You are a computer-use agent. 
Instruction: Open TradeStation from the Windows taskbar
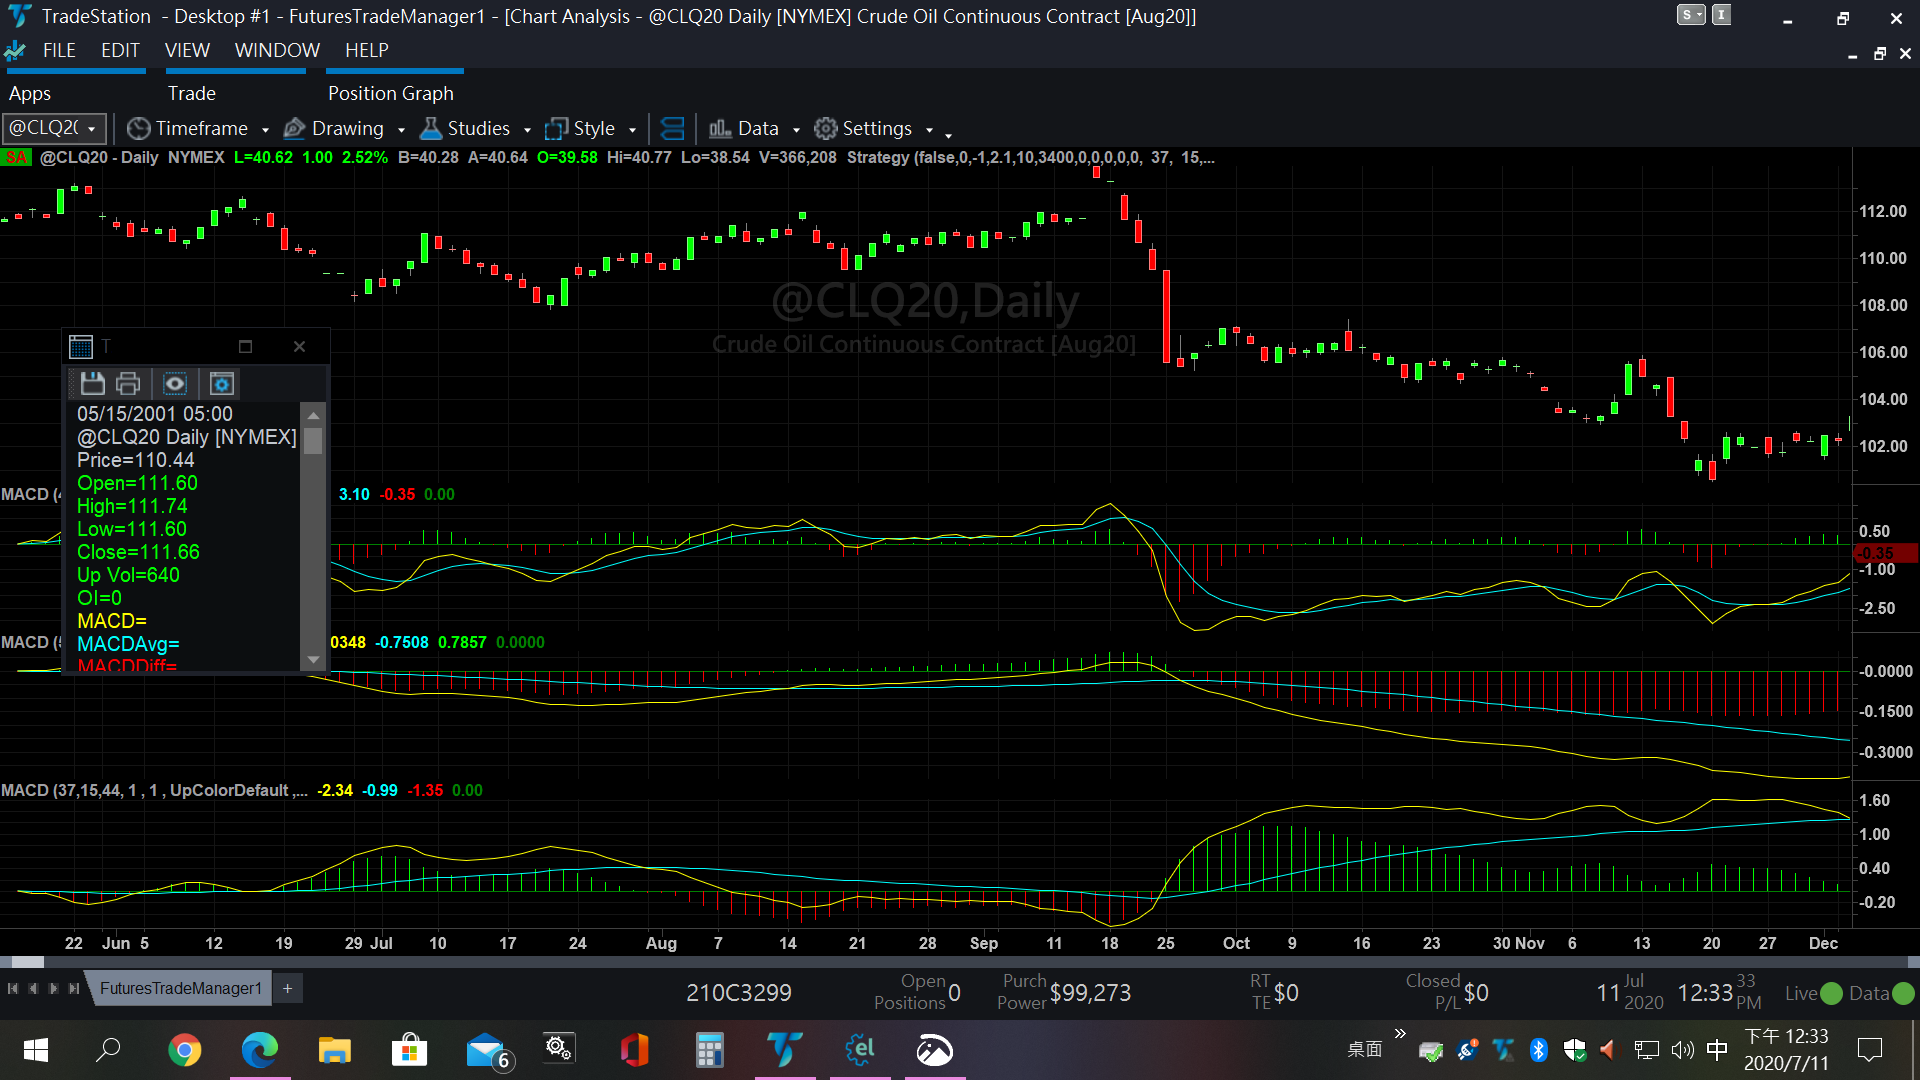[x=785, y=1050]
